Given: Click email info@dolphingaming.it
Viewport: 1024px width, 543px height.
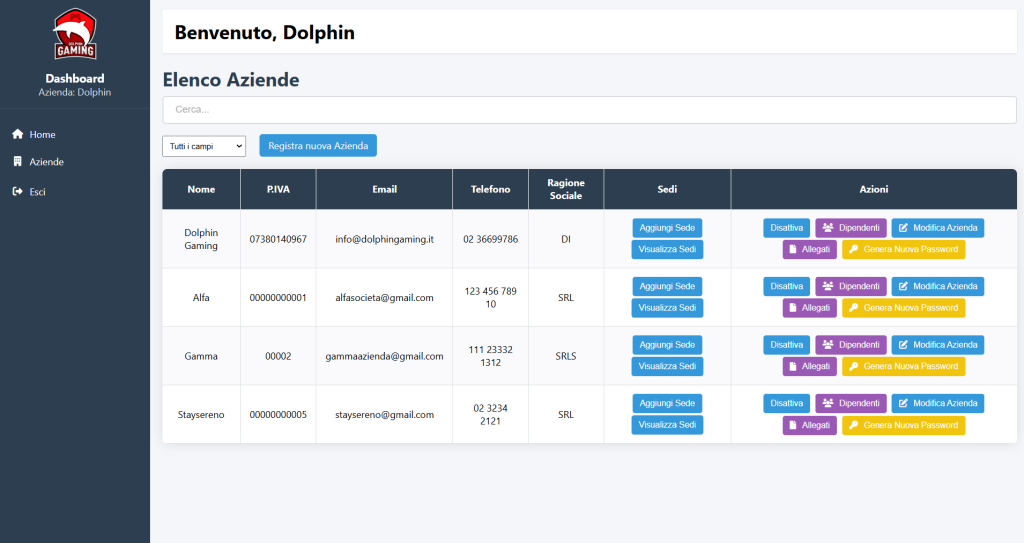Looking at the screenshot, I should 385,239.
